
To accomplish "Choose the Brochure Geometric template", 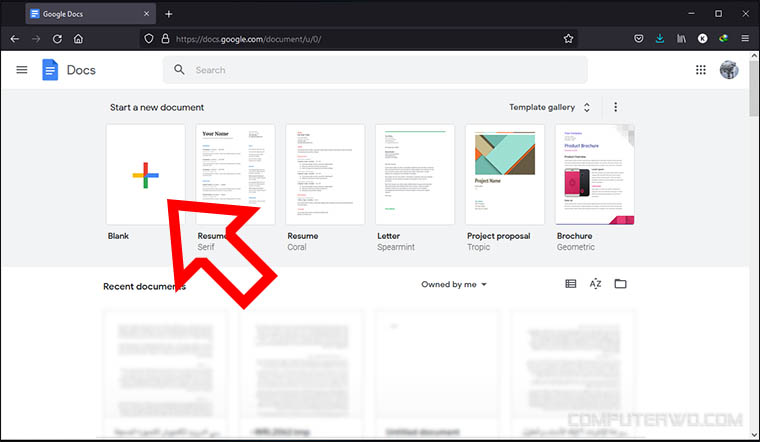I will (x=595, y=174).
